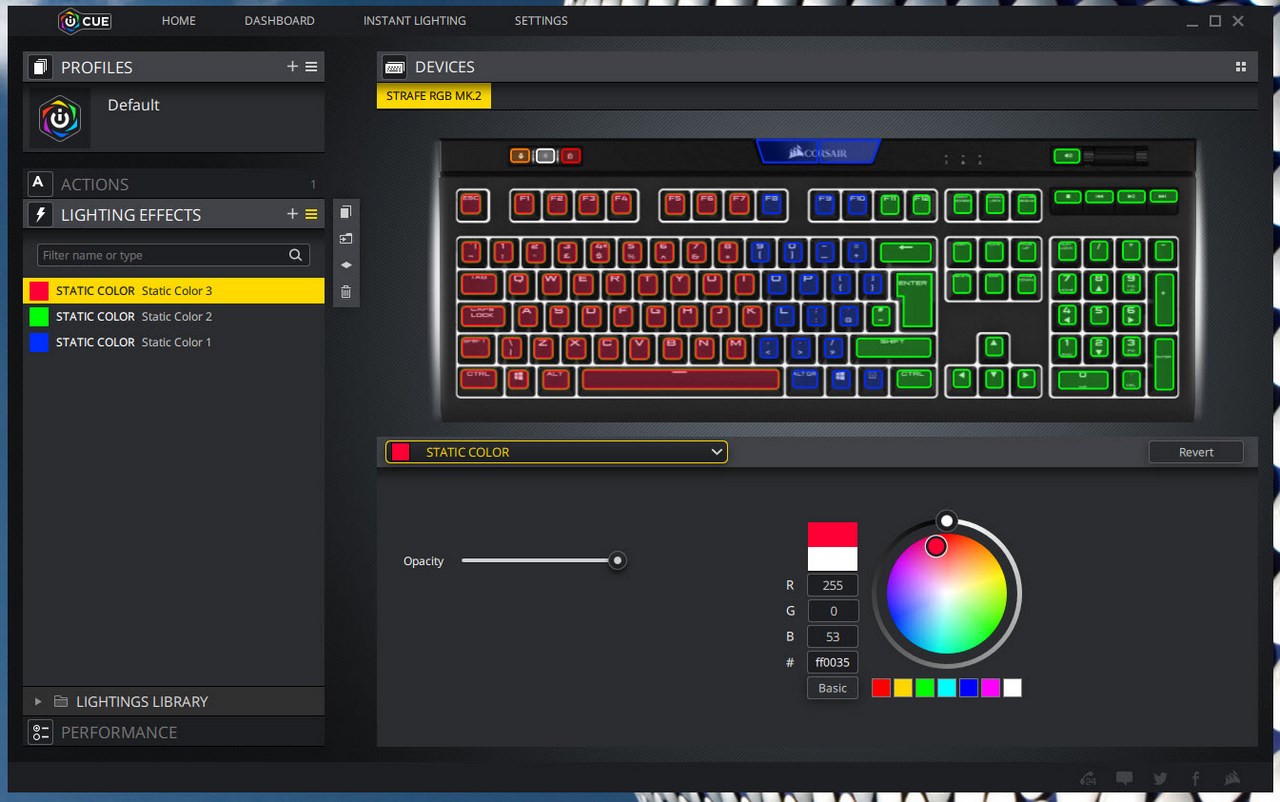Click the Basic color mode button
1280x802 pixels.
(x=832, y=688)
